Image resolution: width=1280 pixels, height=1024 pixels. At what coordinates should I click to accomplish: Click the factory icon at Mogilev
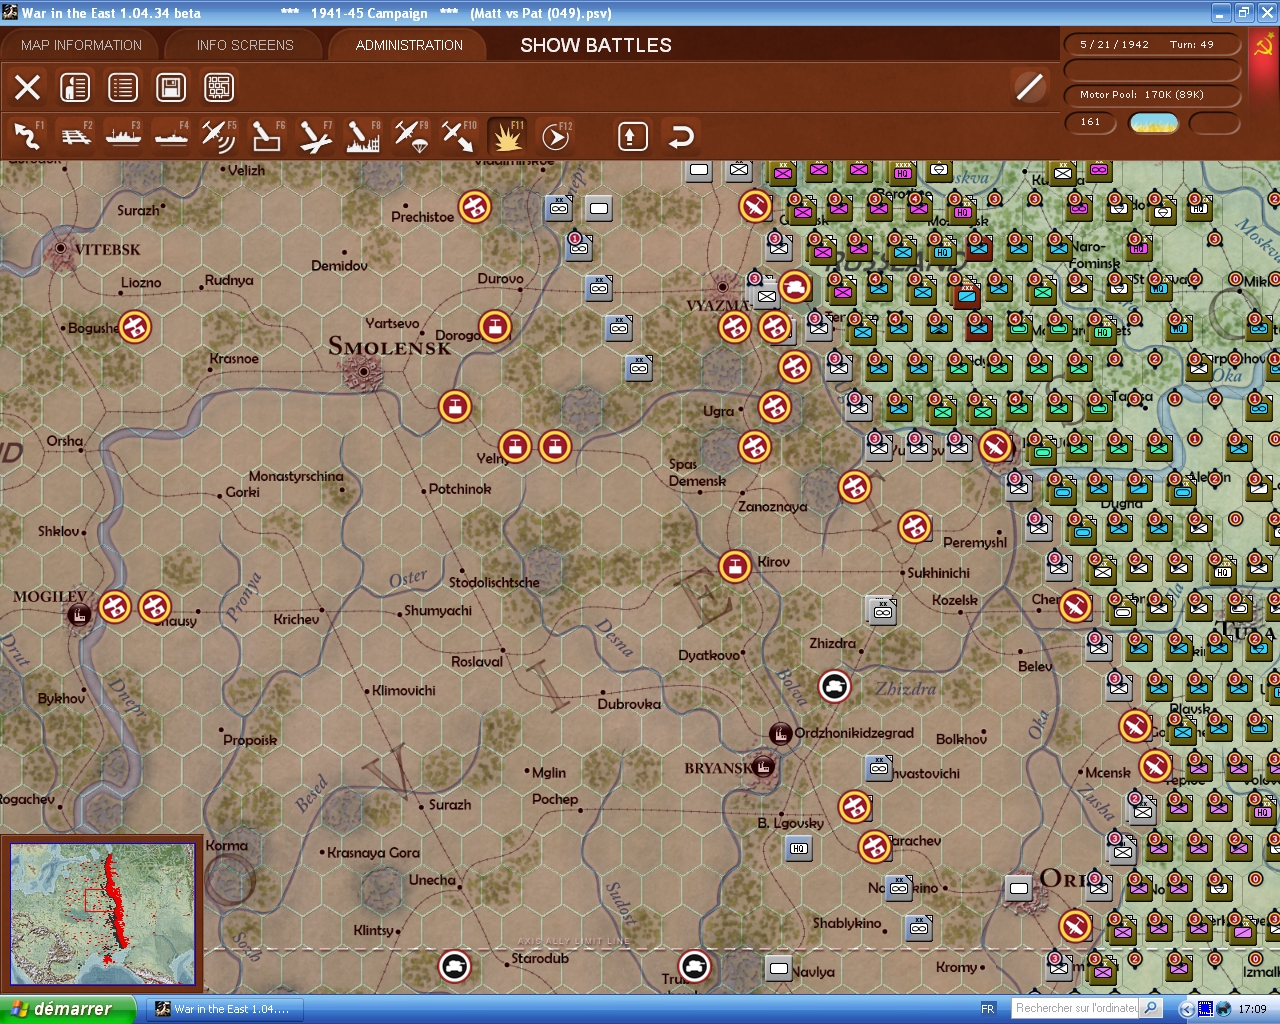pos(80,615)
